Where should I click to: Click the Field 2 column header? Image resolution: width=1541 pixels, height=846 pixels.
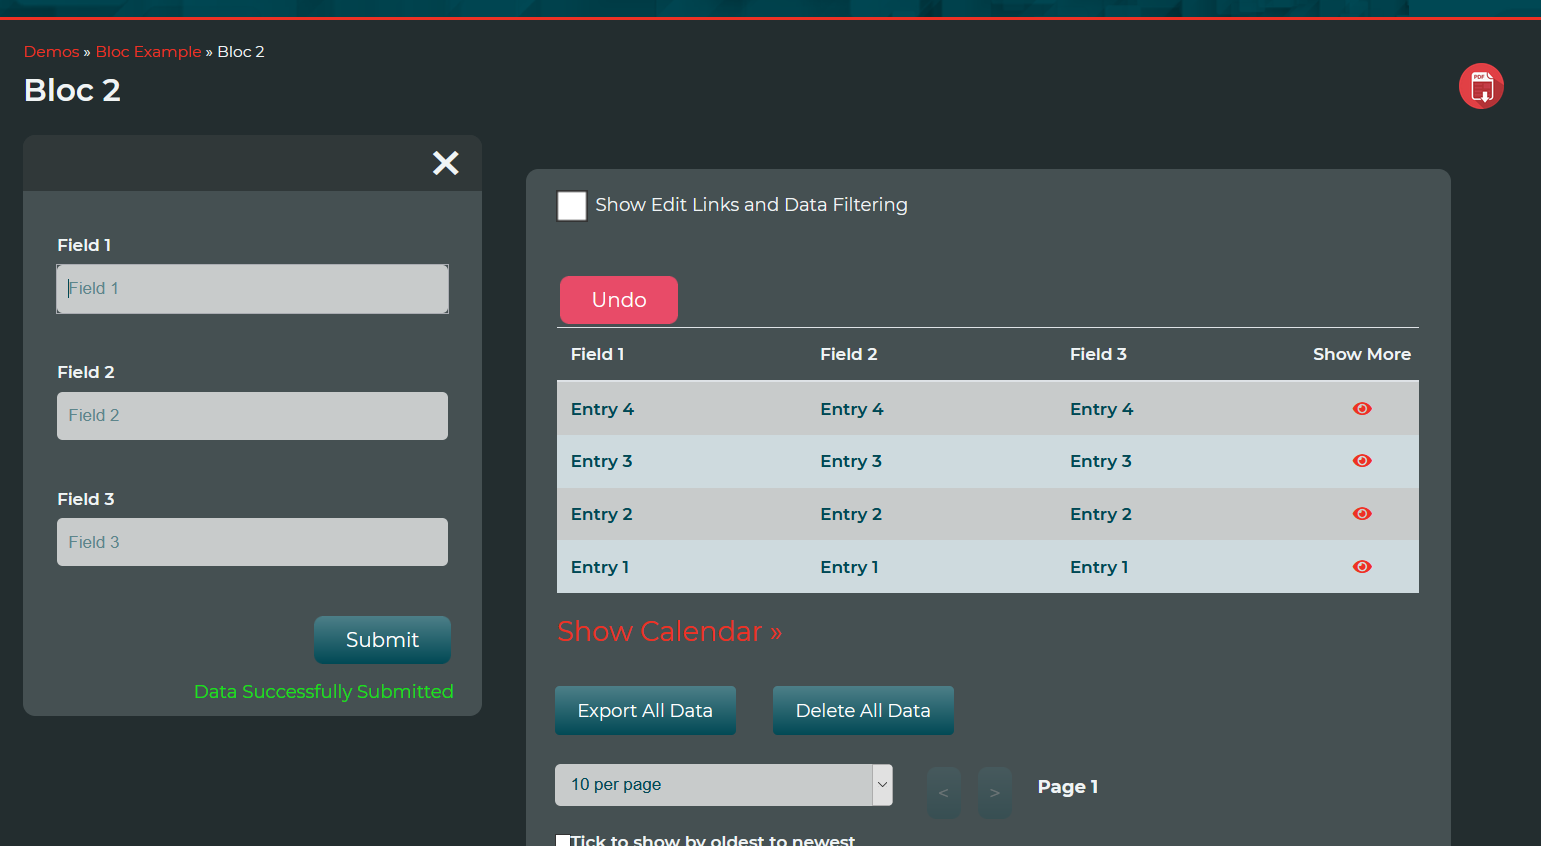[x=849, y=354]
